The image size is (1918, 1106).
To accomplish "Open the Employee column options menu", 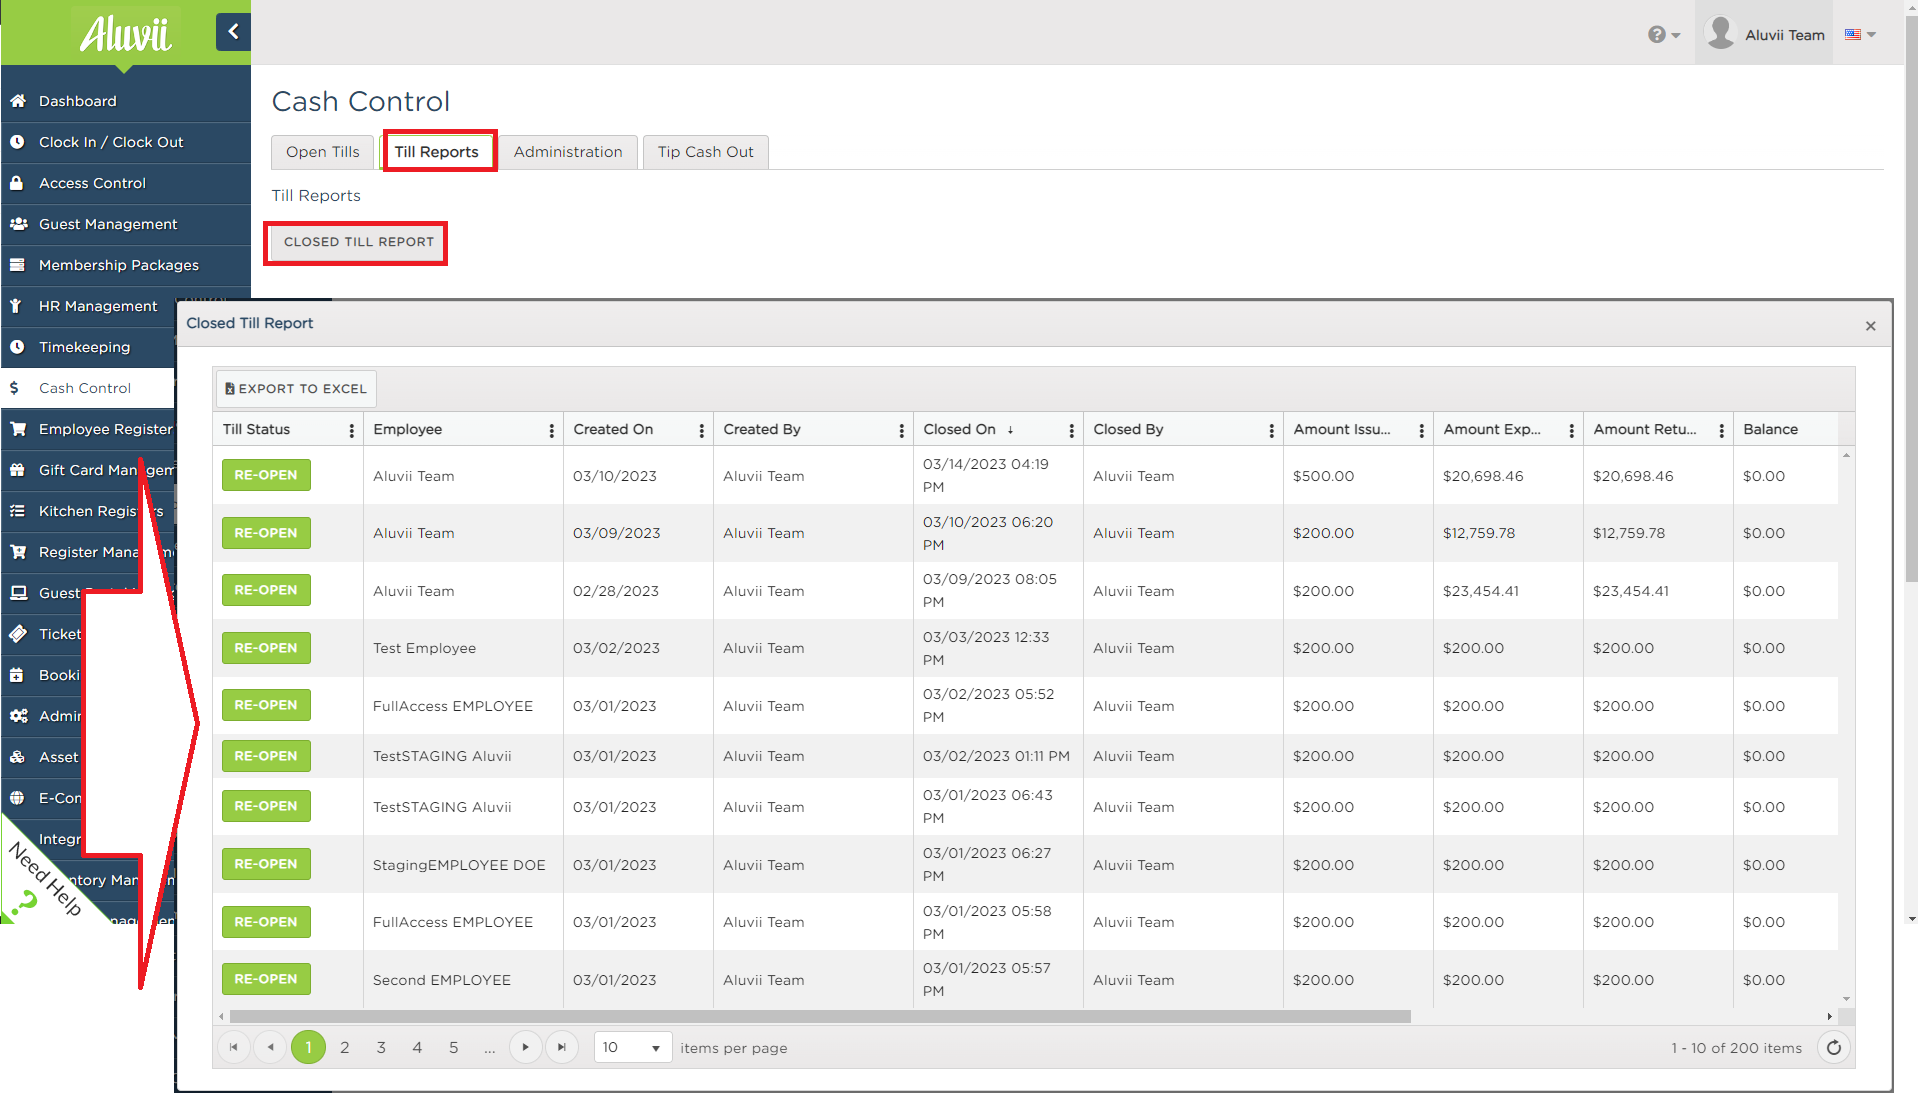I will (x=551, y=430).
